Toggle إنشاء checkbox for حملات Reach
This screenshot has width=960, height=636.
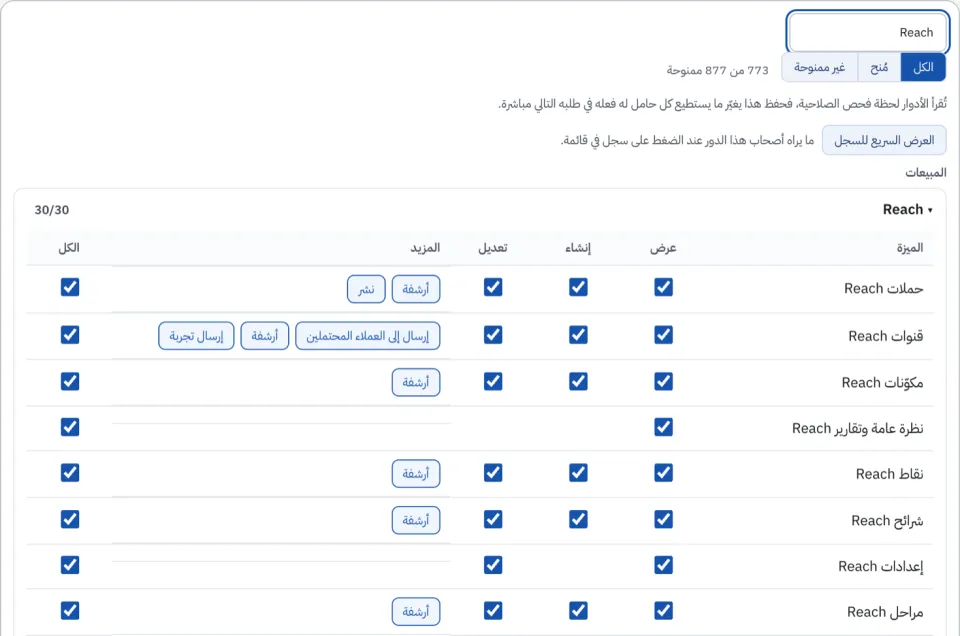[578, 287]
